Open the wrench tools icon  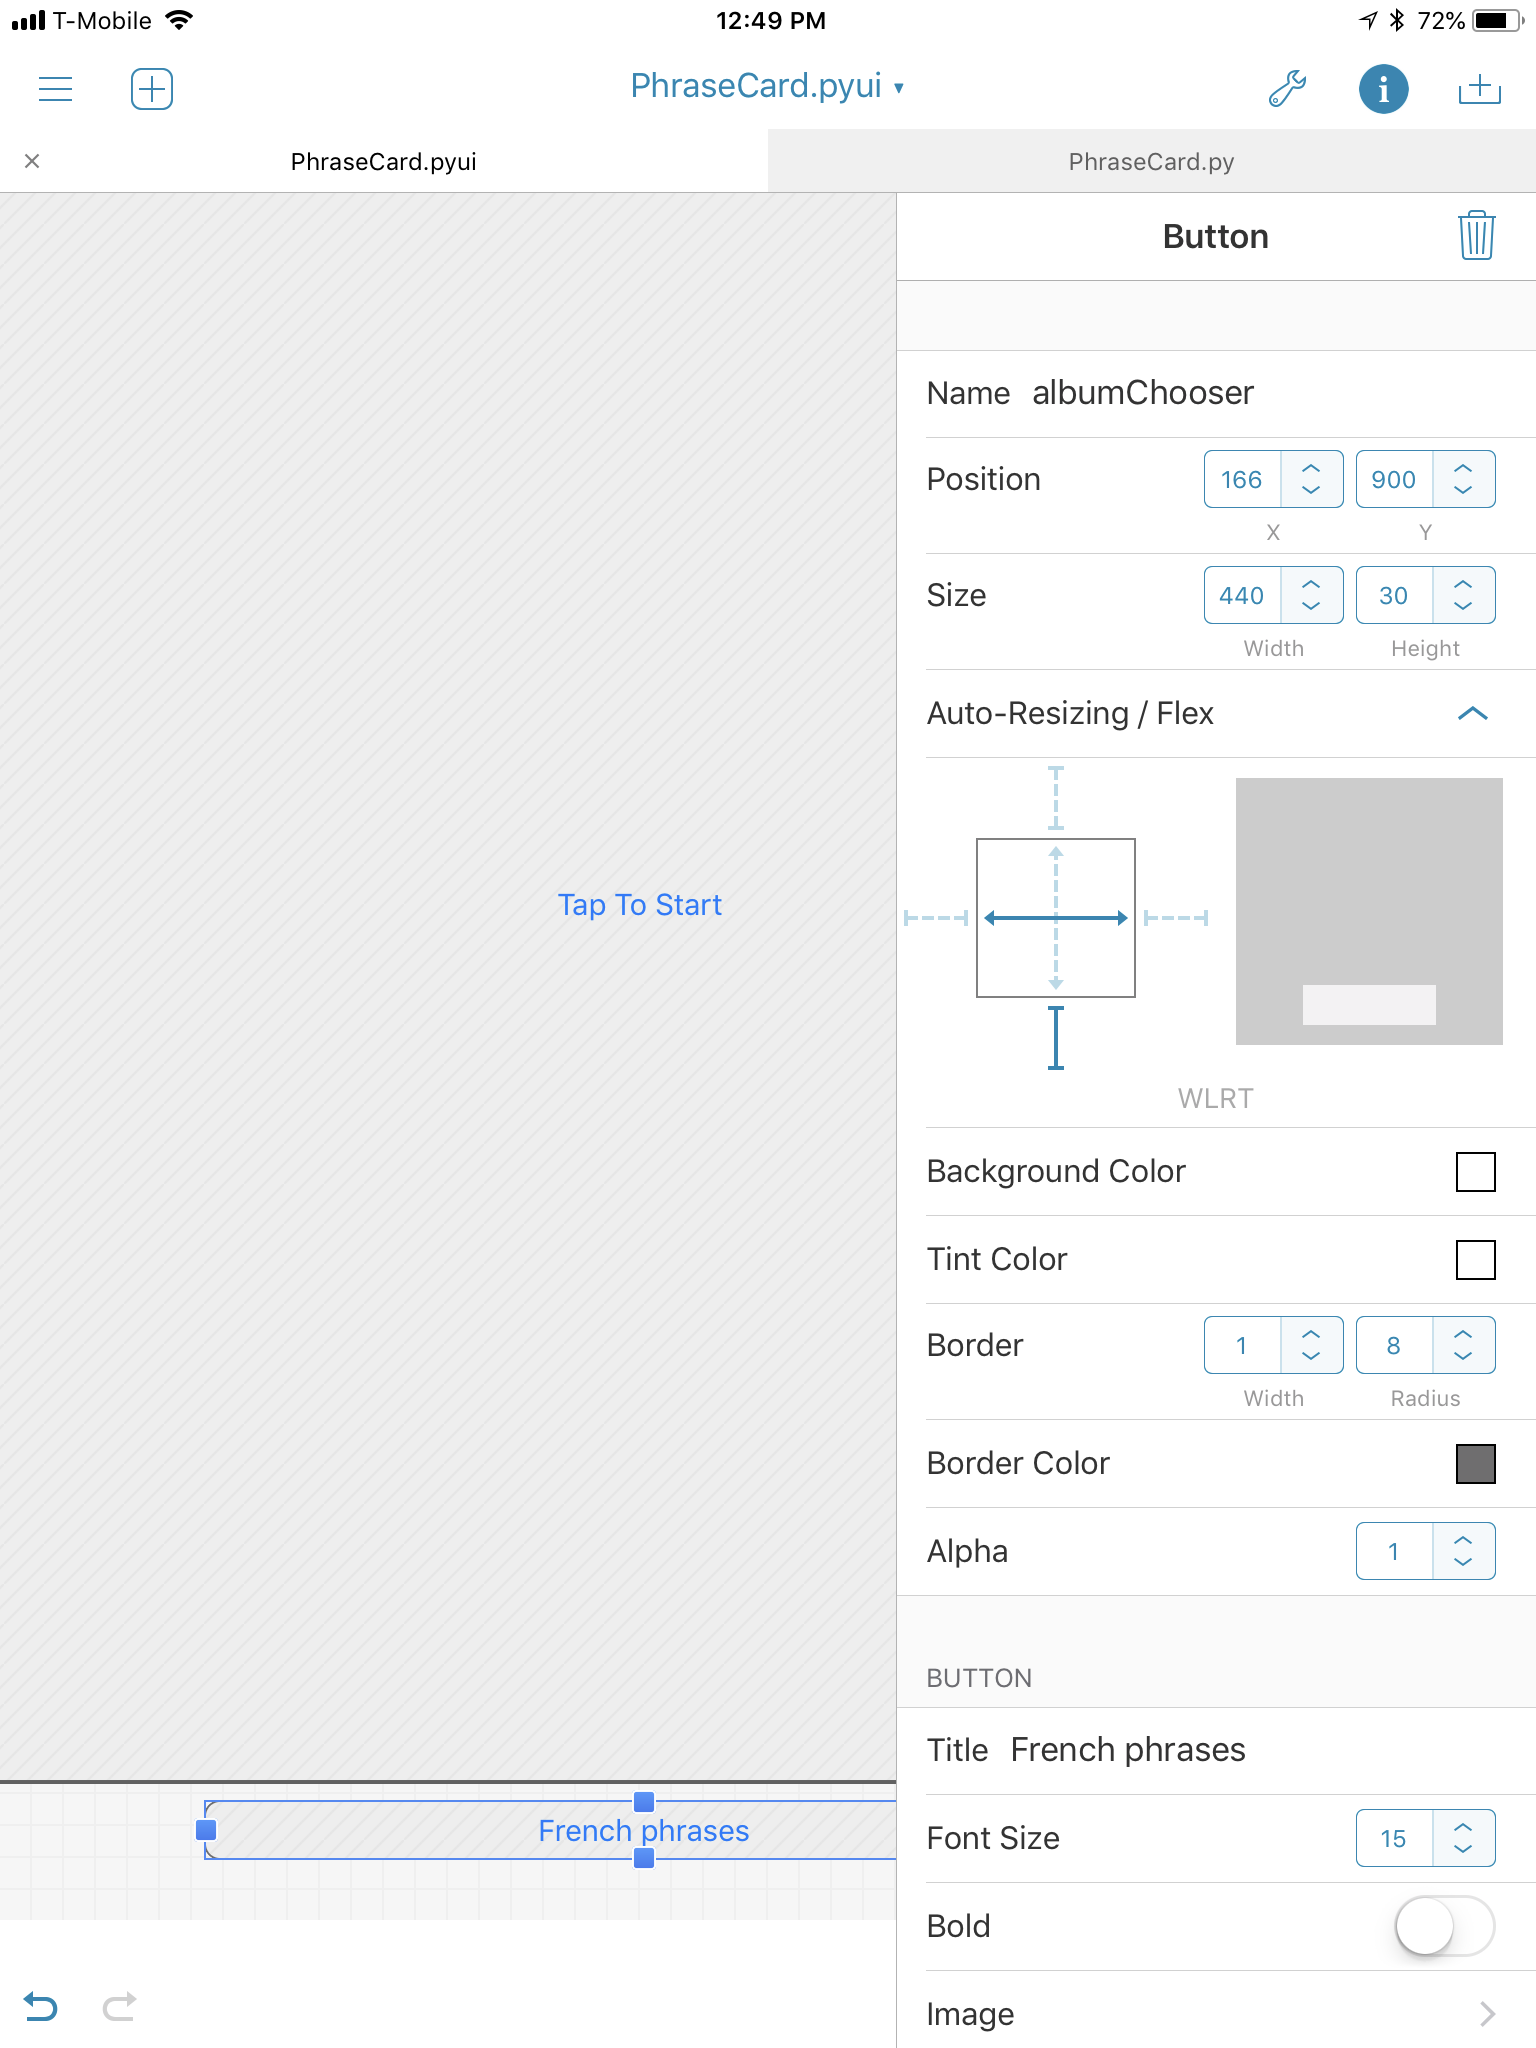(x=1287, y=89)
